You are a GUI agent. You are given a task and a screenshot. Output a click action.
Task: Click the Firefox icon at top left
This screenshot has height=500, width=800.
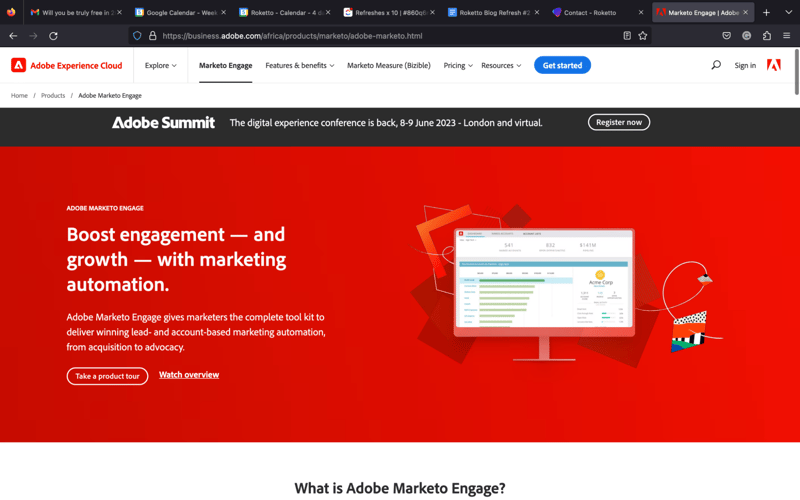pyautogui.click(x=11, y=12)
